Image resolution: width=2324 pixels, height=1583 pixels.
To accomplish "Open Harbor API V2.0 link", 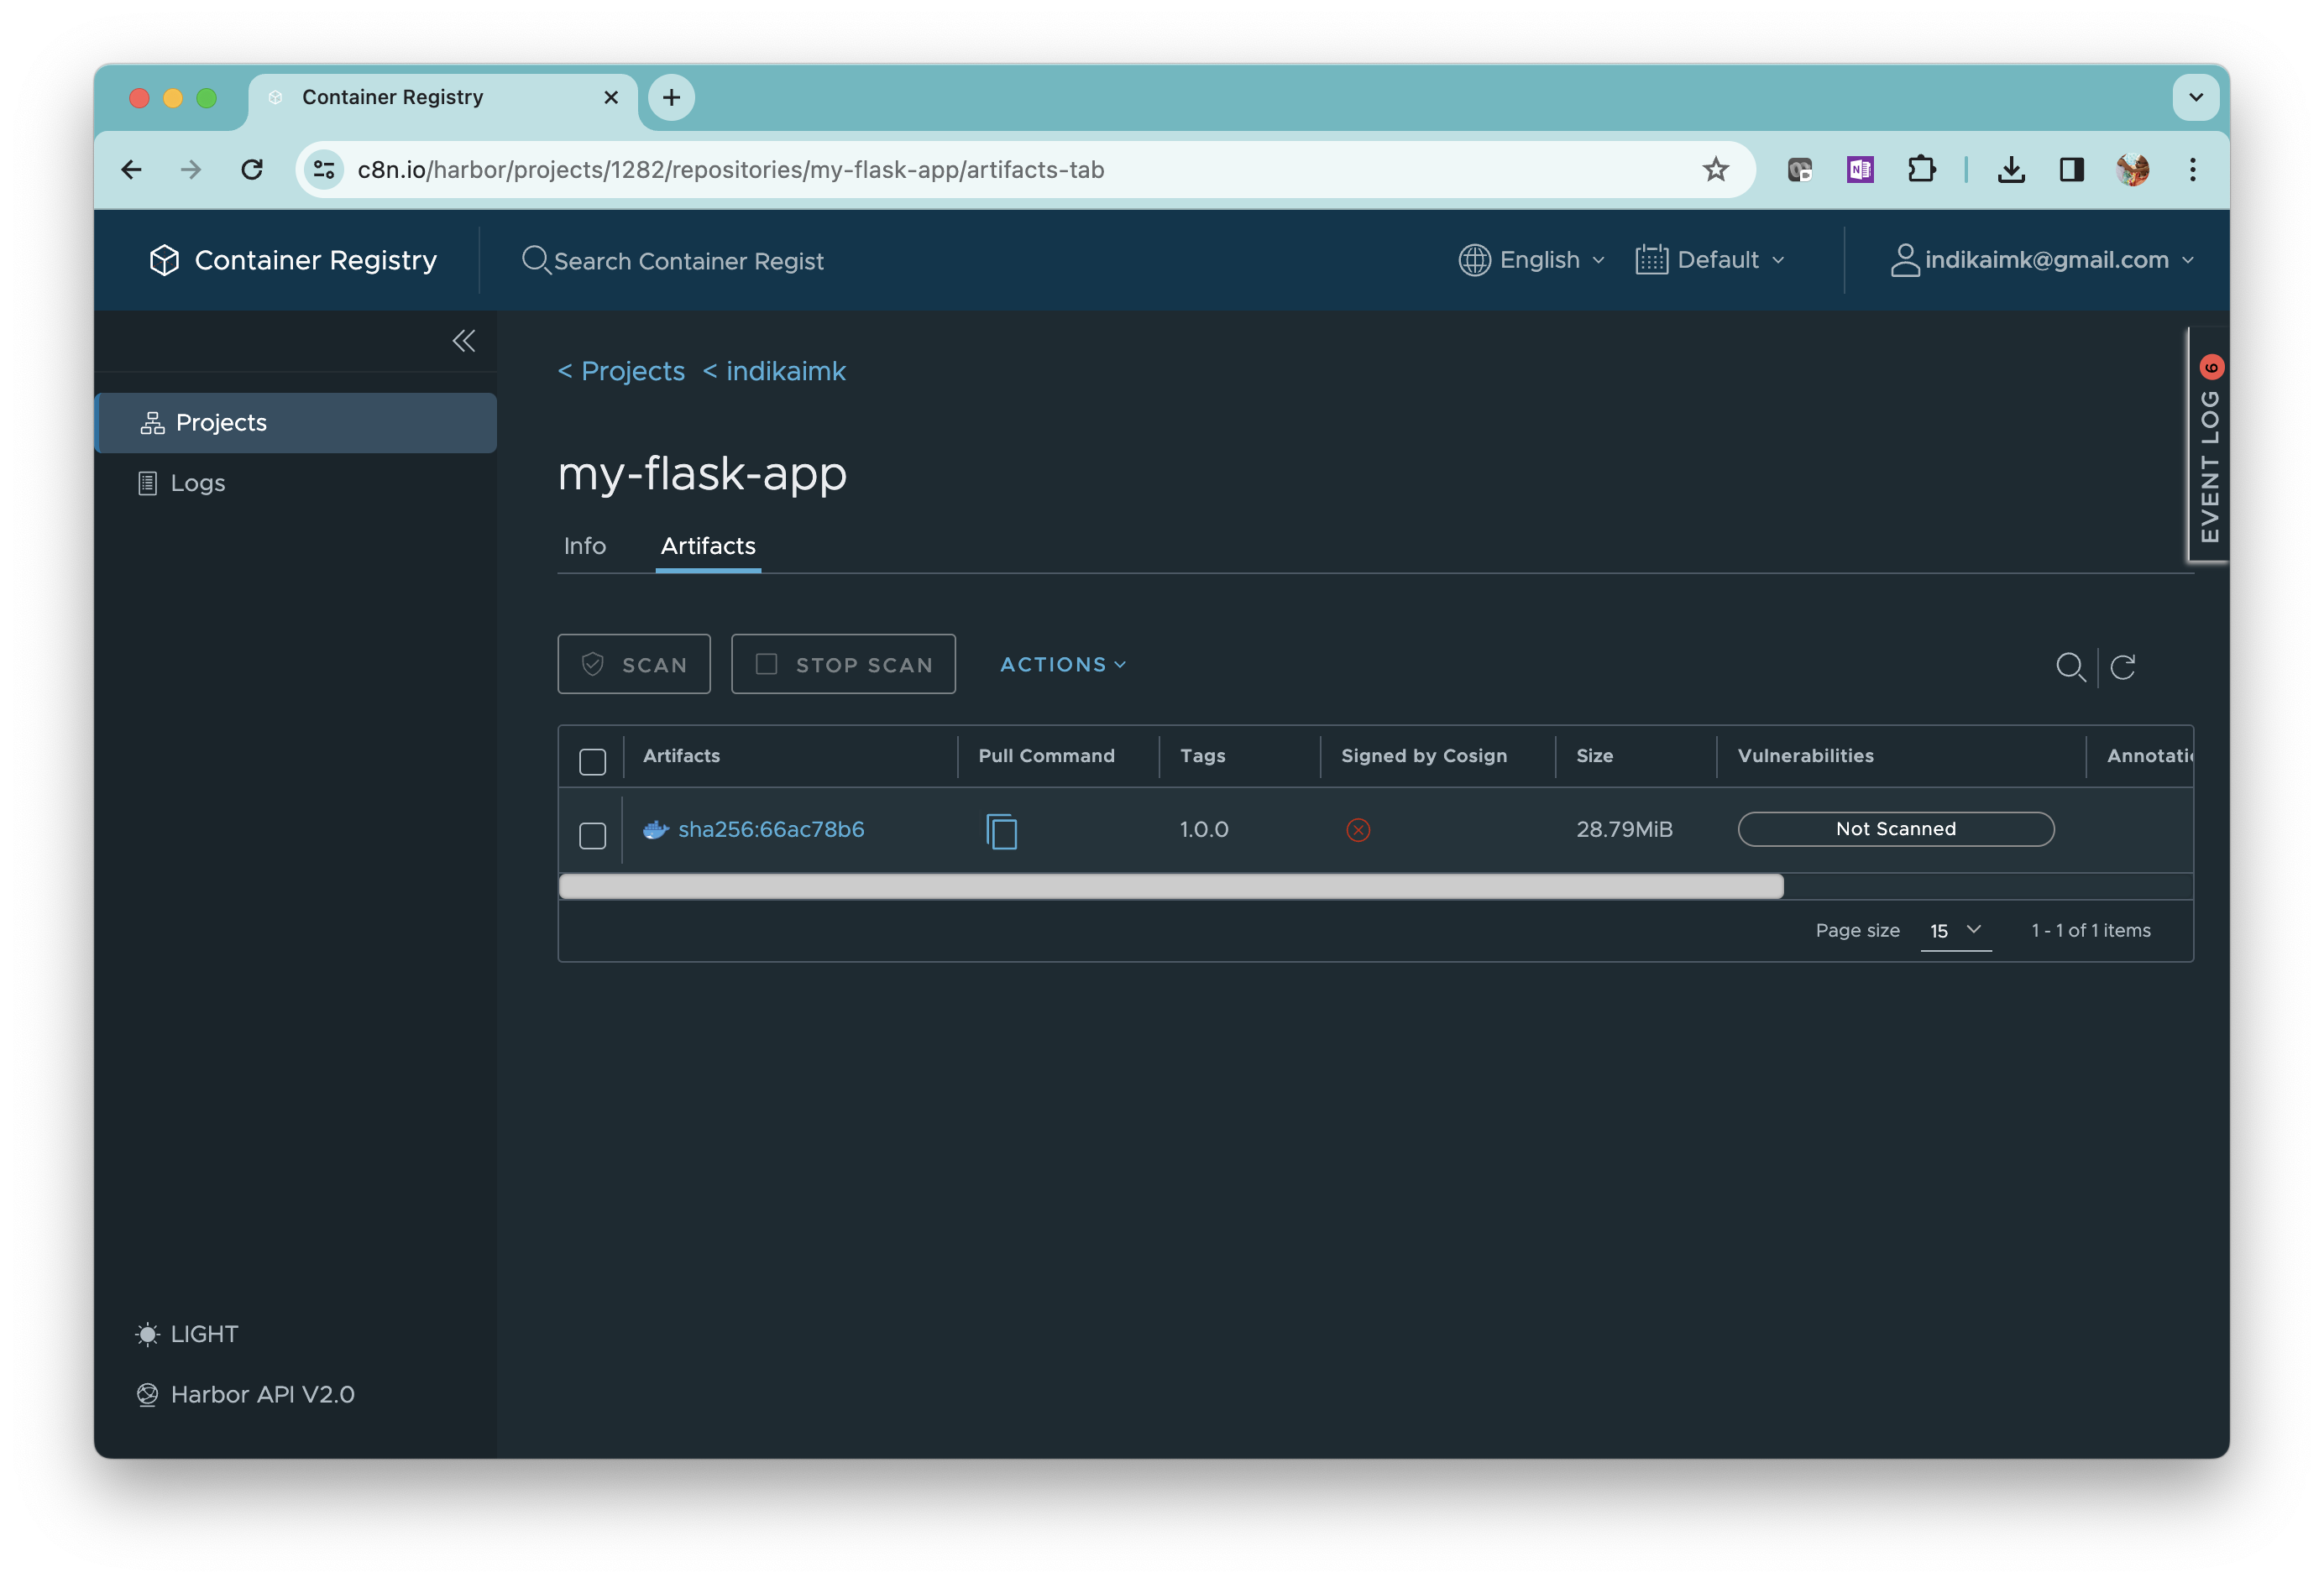I will (x=246, y=1394).
